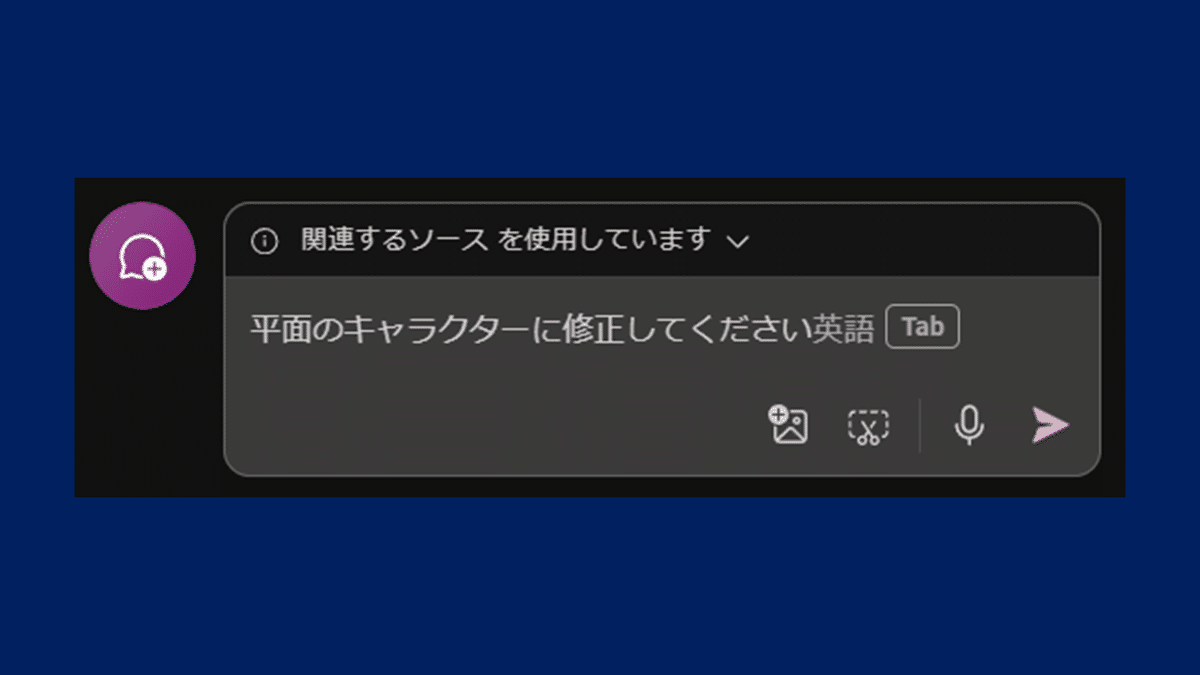
Task: Click the small plus badge on the chat bubble
Action: 154,268
